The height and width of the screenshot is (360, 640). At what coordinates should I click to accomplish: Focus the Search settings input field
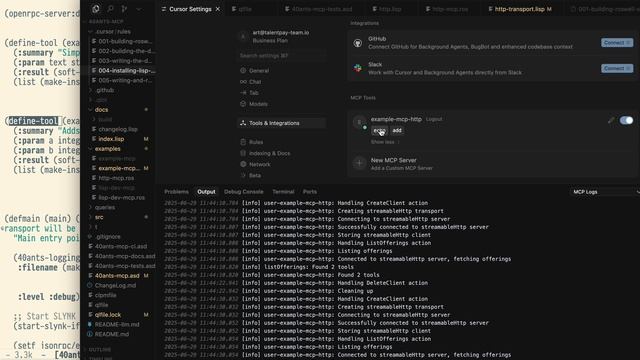pyautogui.click(x=282, y=56)
